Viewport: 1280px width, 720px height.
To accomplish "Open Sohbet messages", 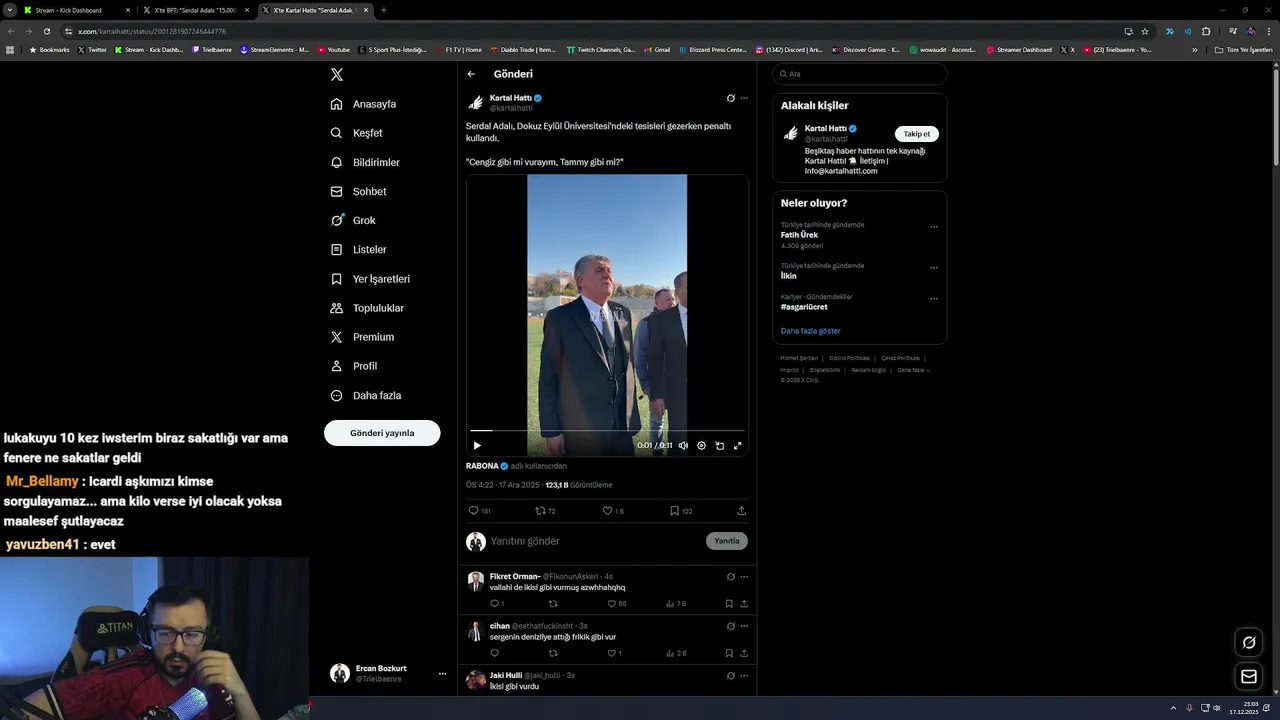I will point(358,191).
